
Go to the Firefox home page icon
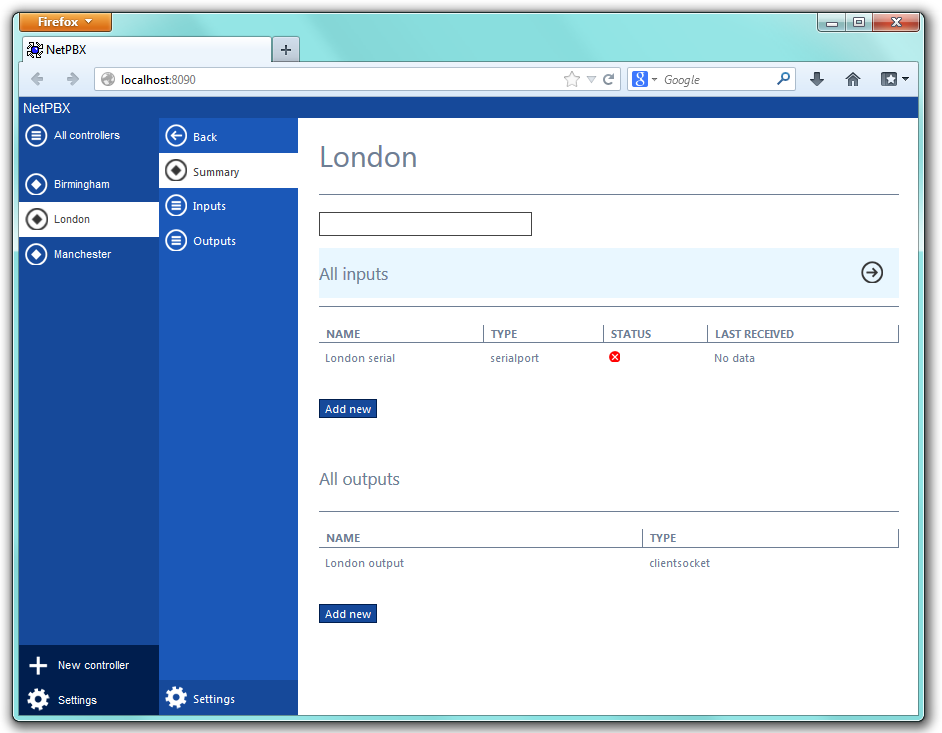tap(852, 79)
